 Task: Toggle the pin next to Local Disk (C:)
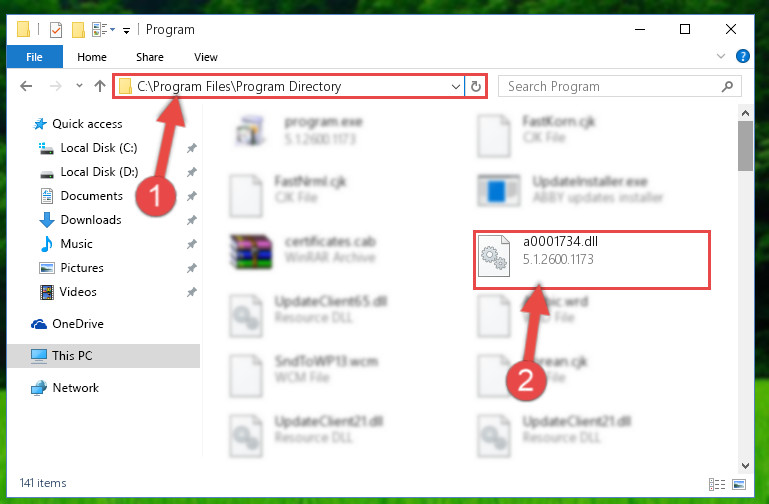192,148
